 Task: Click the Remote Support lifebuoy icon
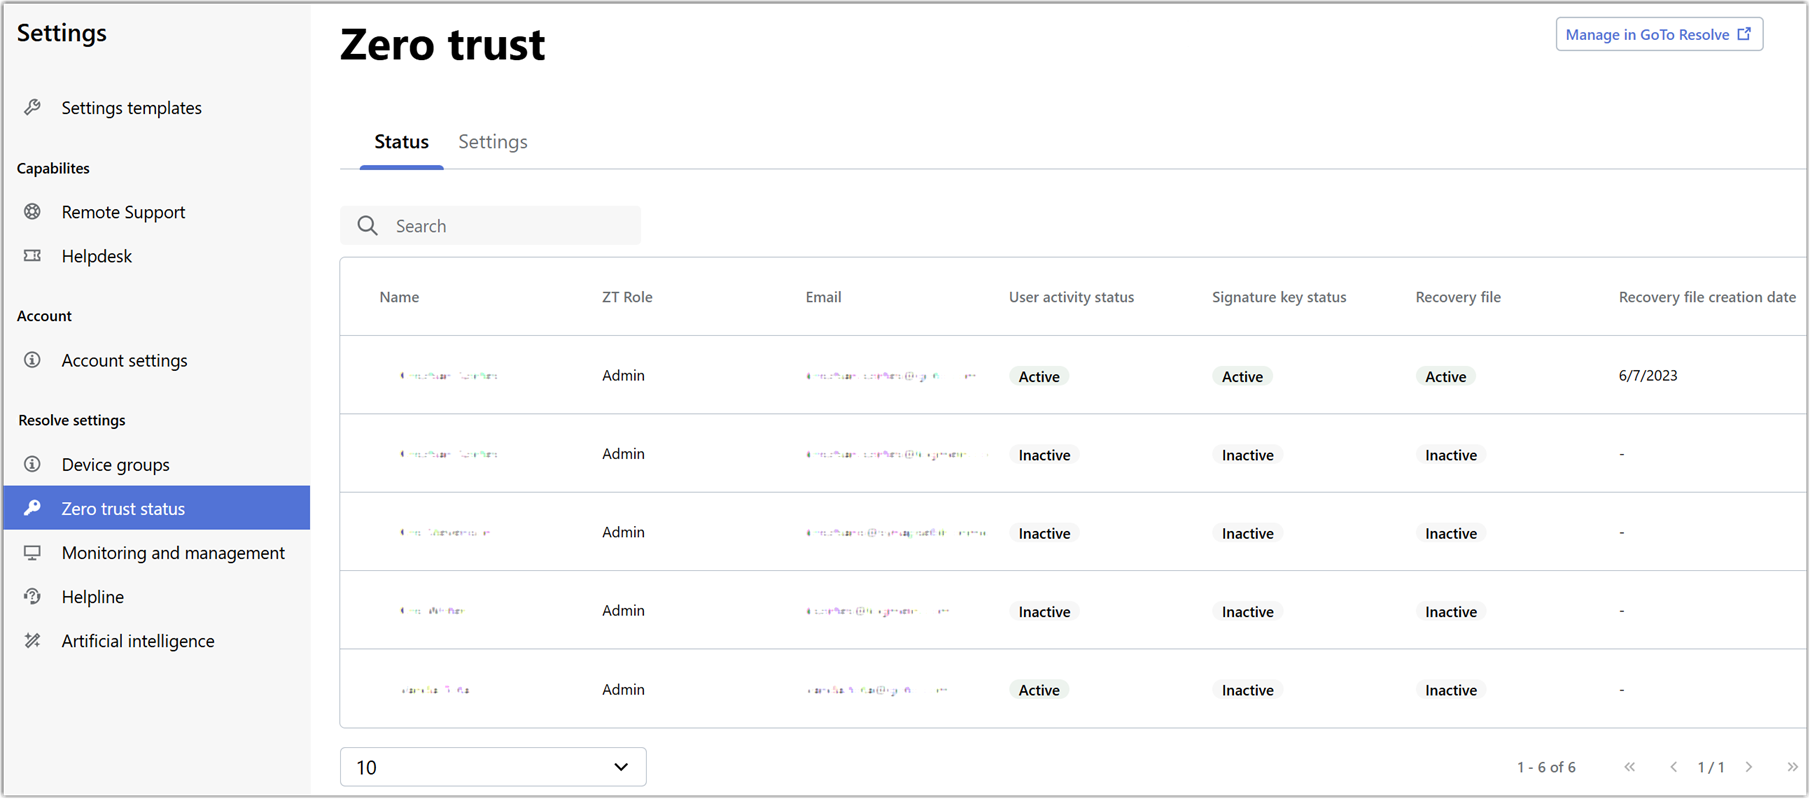click(x=33, y=211)
